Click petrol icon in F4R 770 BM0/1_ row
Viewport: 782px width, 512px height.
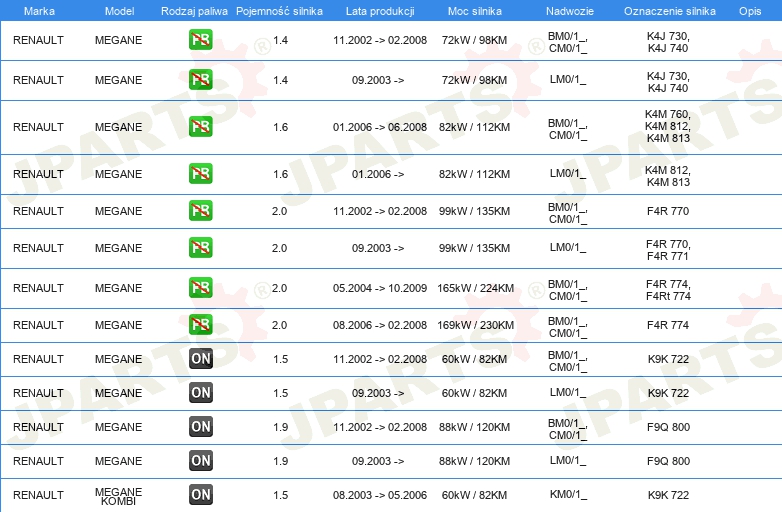[x=200, y=210]
